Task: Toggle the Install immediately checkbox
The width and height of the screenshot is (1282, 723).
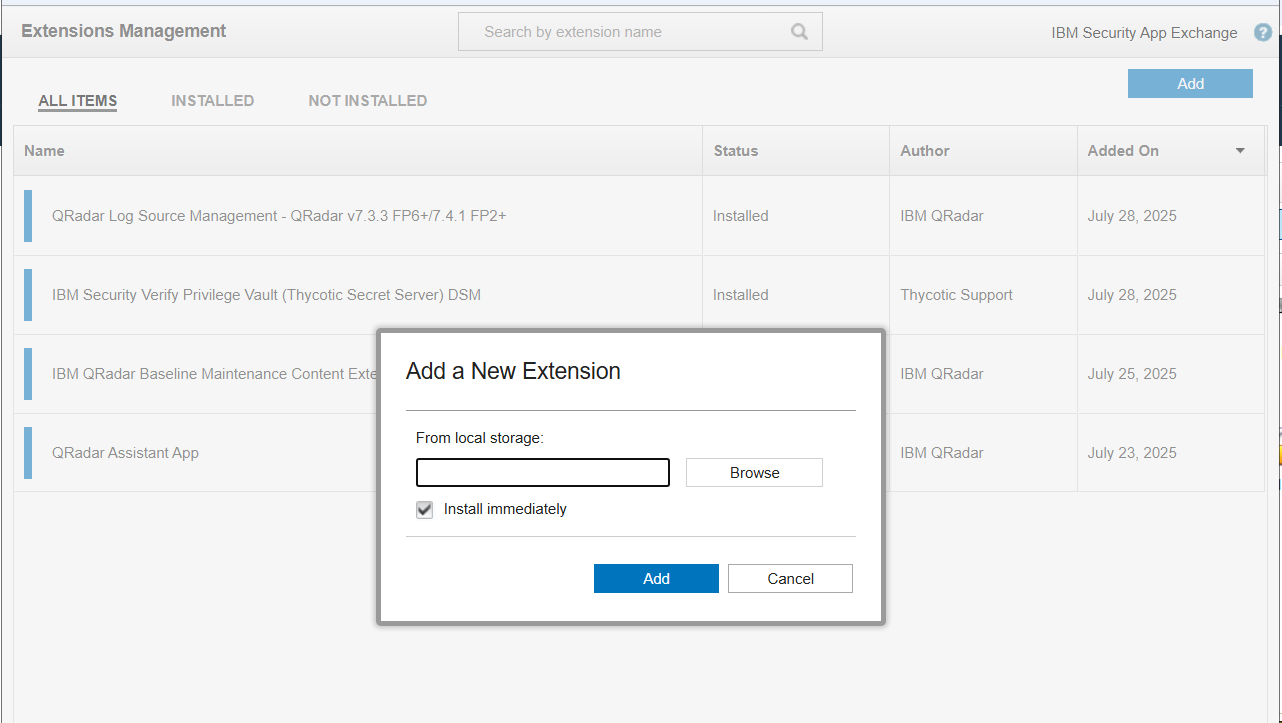Action: (425, 510)
